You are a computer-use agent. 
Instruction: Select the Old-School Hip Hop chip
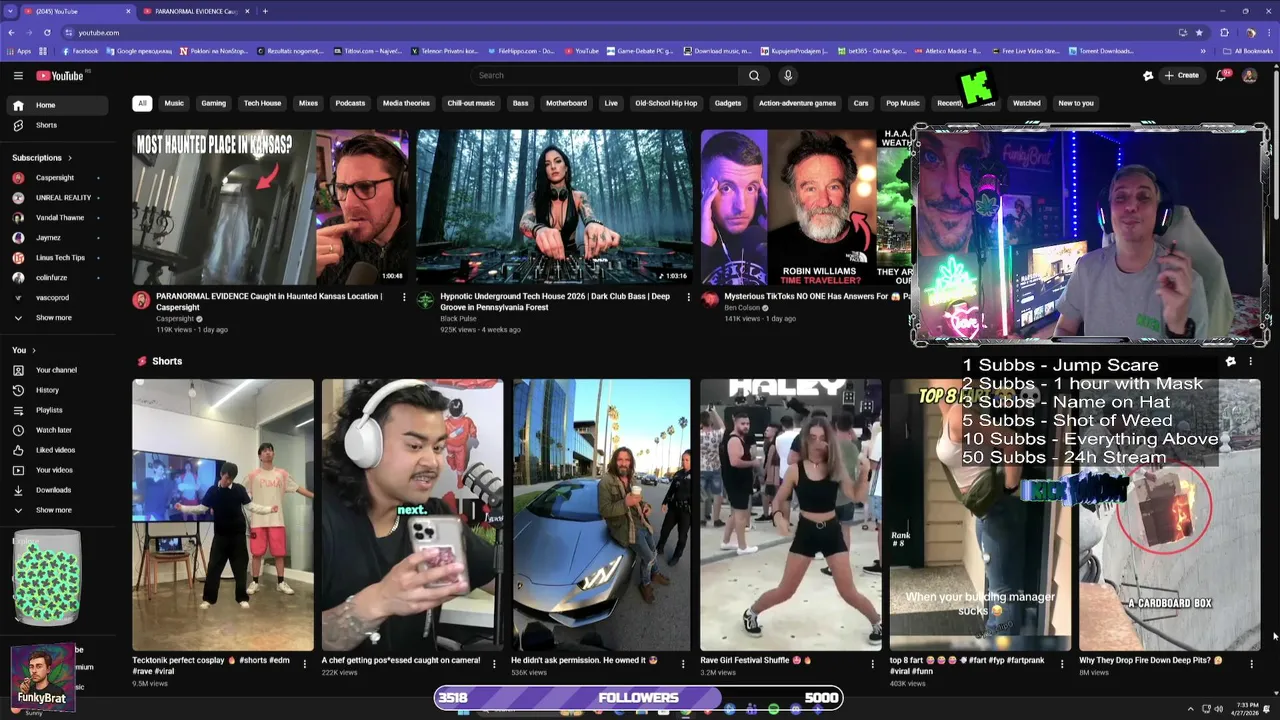pos(666,103)
